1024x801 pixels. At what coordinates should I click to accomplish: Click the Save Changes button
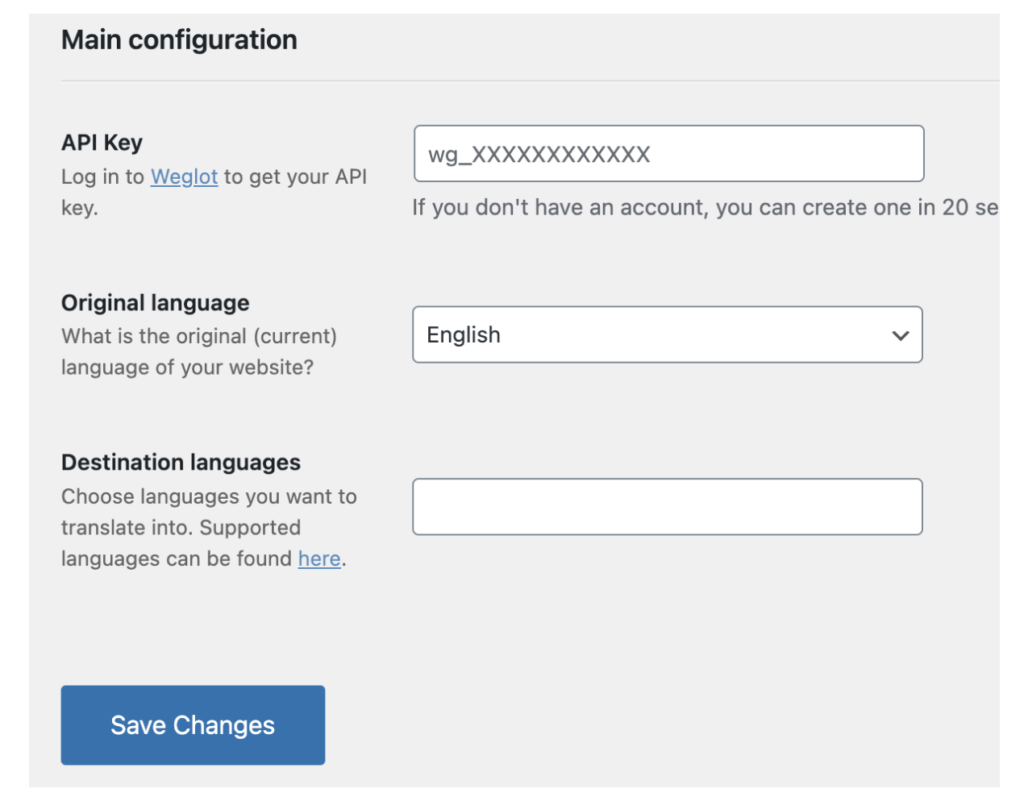click(193, 725)
